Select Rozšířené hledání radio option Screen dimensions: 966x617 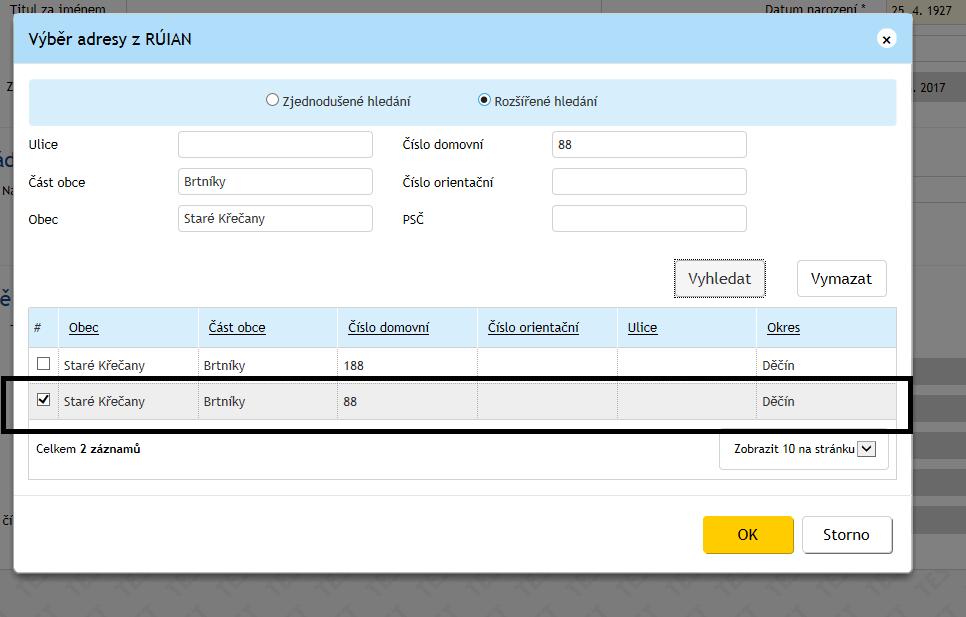pyautogui.click(x=484, y=100)
